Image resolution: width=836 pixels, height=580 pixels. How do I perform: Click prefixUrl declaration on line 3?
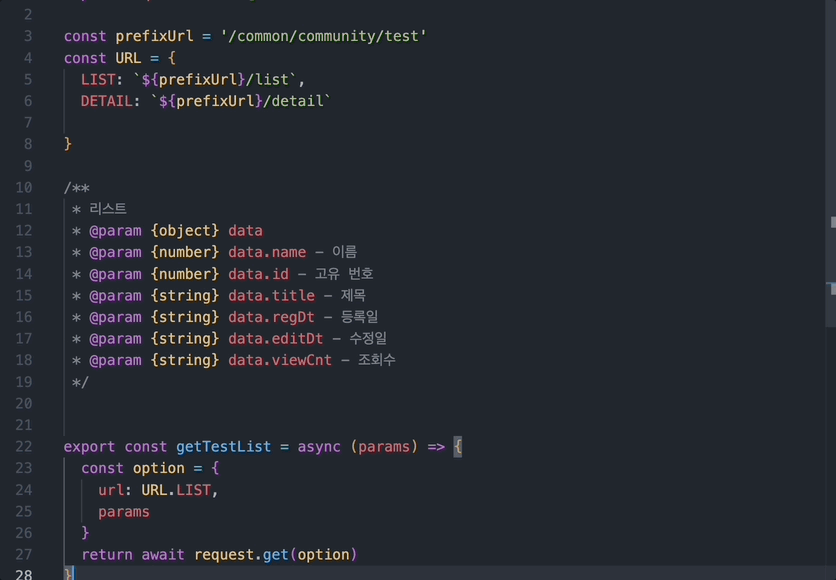coord(154,36)
